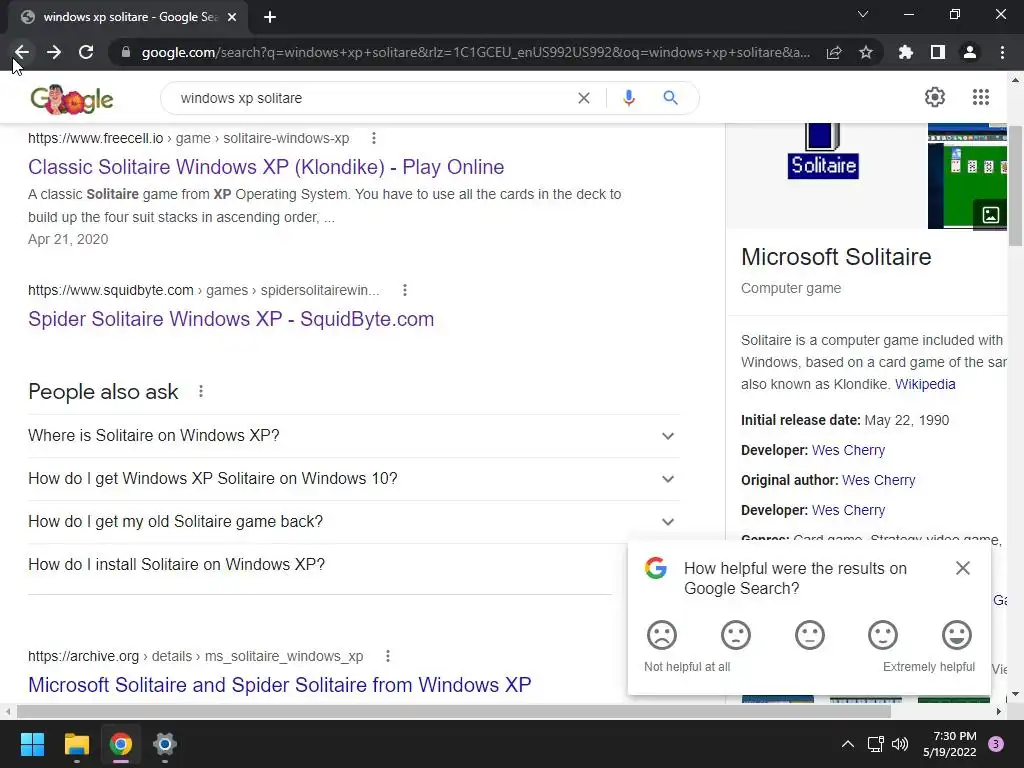The image size is (1024, 768).
Task: Open a new browser tab
Action: click(270, 17)
